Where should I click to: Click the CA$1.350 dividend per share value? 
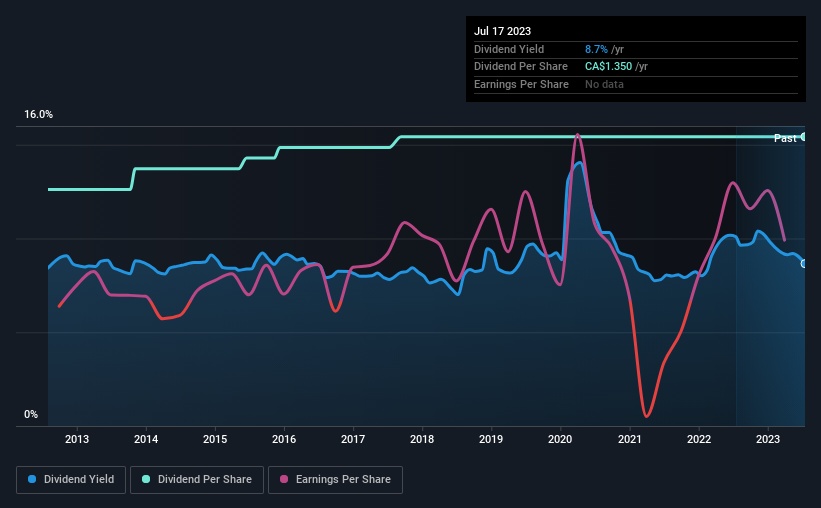click(x=608, y=67)
